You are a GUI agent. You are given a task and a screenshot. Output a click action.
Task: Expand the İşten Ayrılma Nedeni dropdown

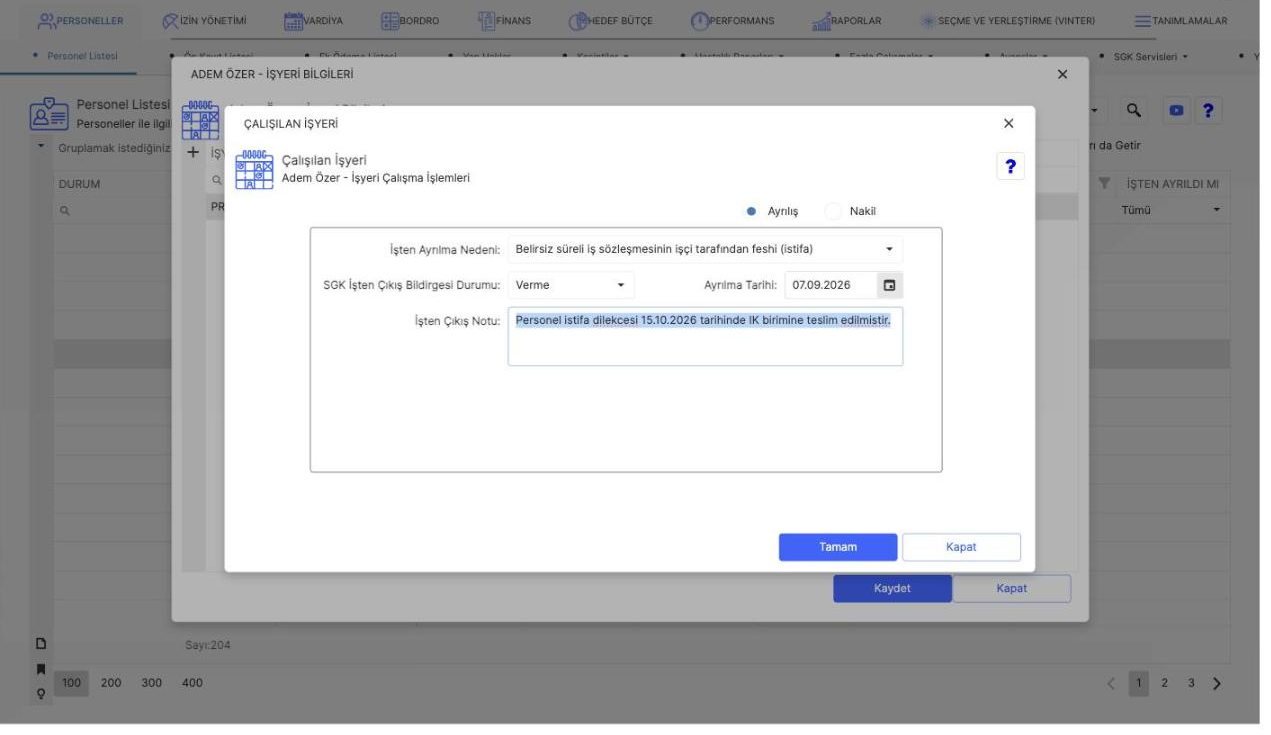pos(705,249)
